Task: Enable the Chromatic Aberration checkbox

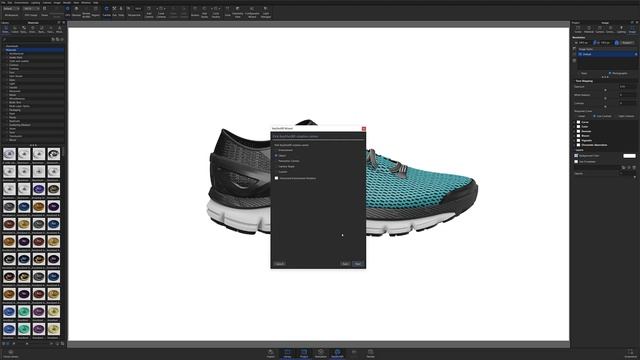Action: [x=578, y=144]
